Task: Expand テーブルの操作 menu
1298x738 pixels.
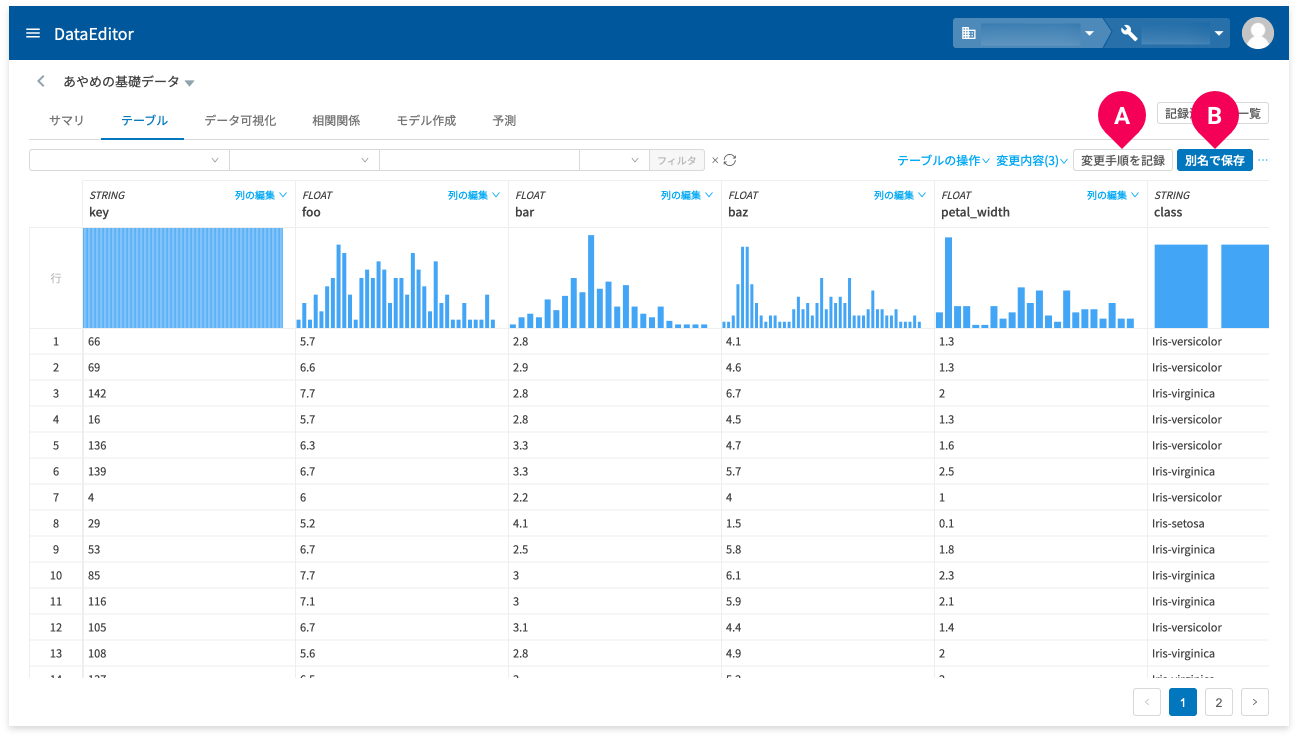Action: click(x=943, y=160)
